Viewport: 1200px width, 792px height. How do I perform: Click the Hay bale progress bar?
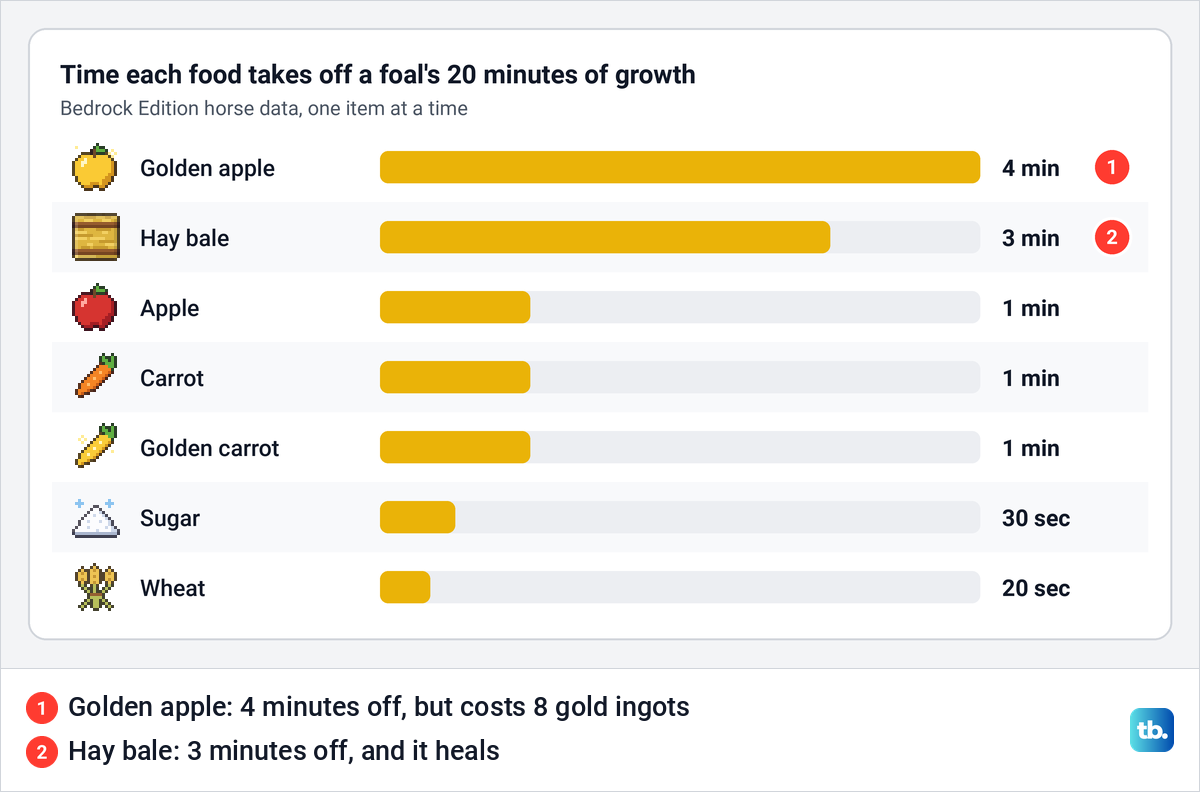point(680,238)
